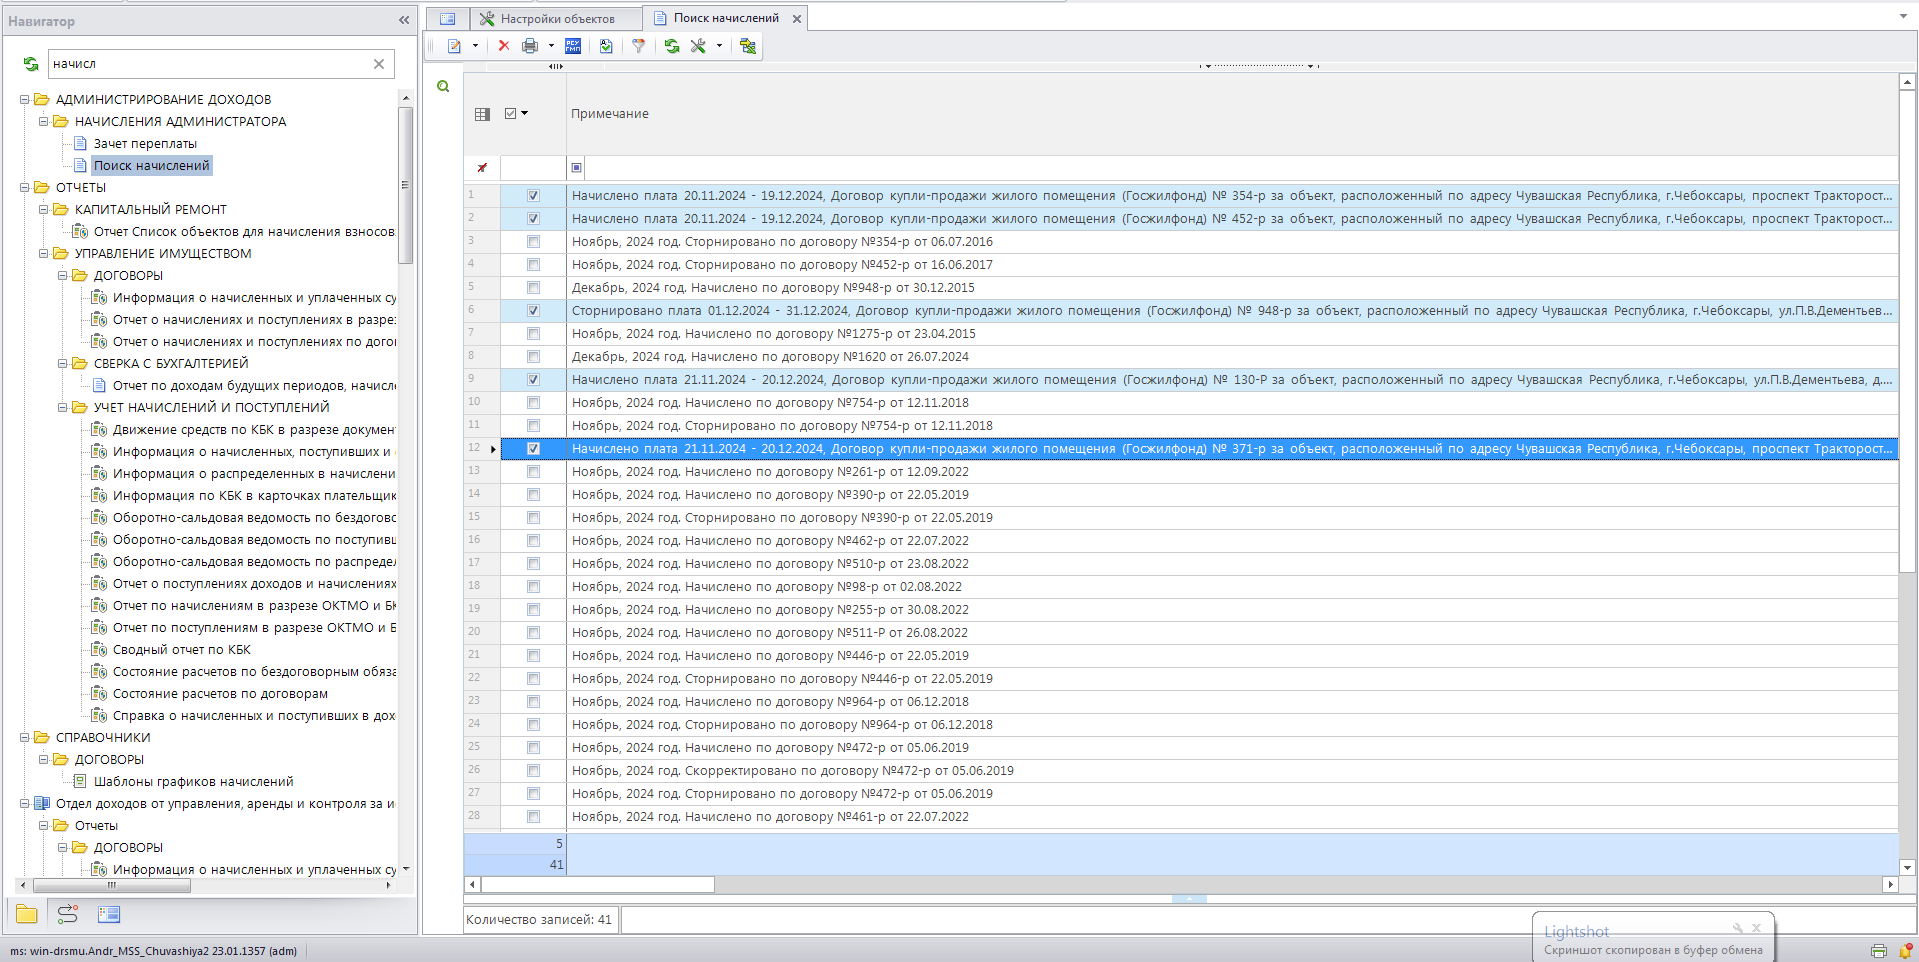Open the print button dropdown arrow

pyautogui.click(x=551, y=46)
